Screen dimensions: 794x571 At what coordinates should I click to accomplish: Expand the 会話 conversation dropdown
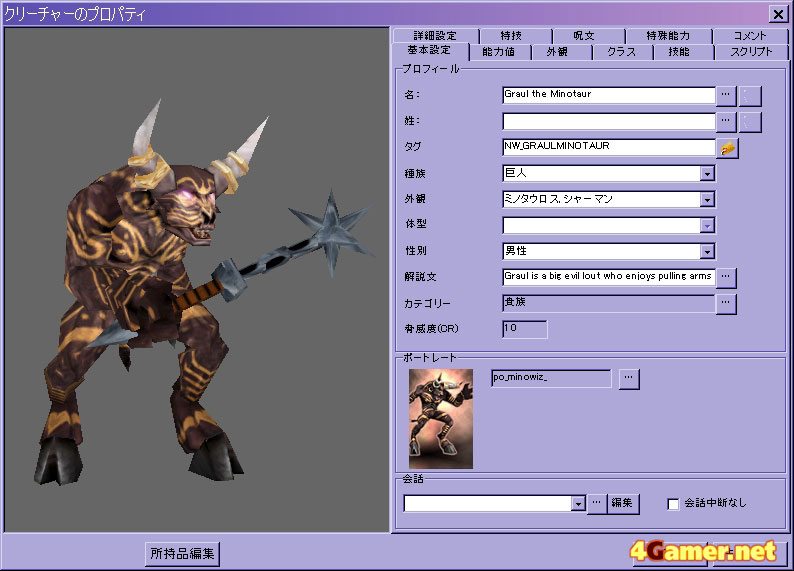click(x=578, y=503)
